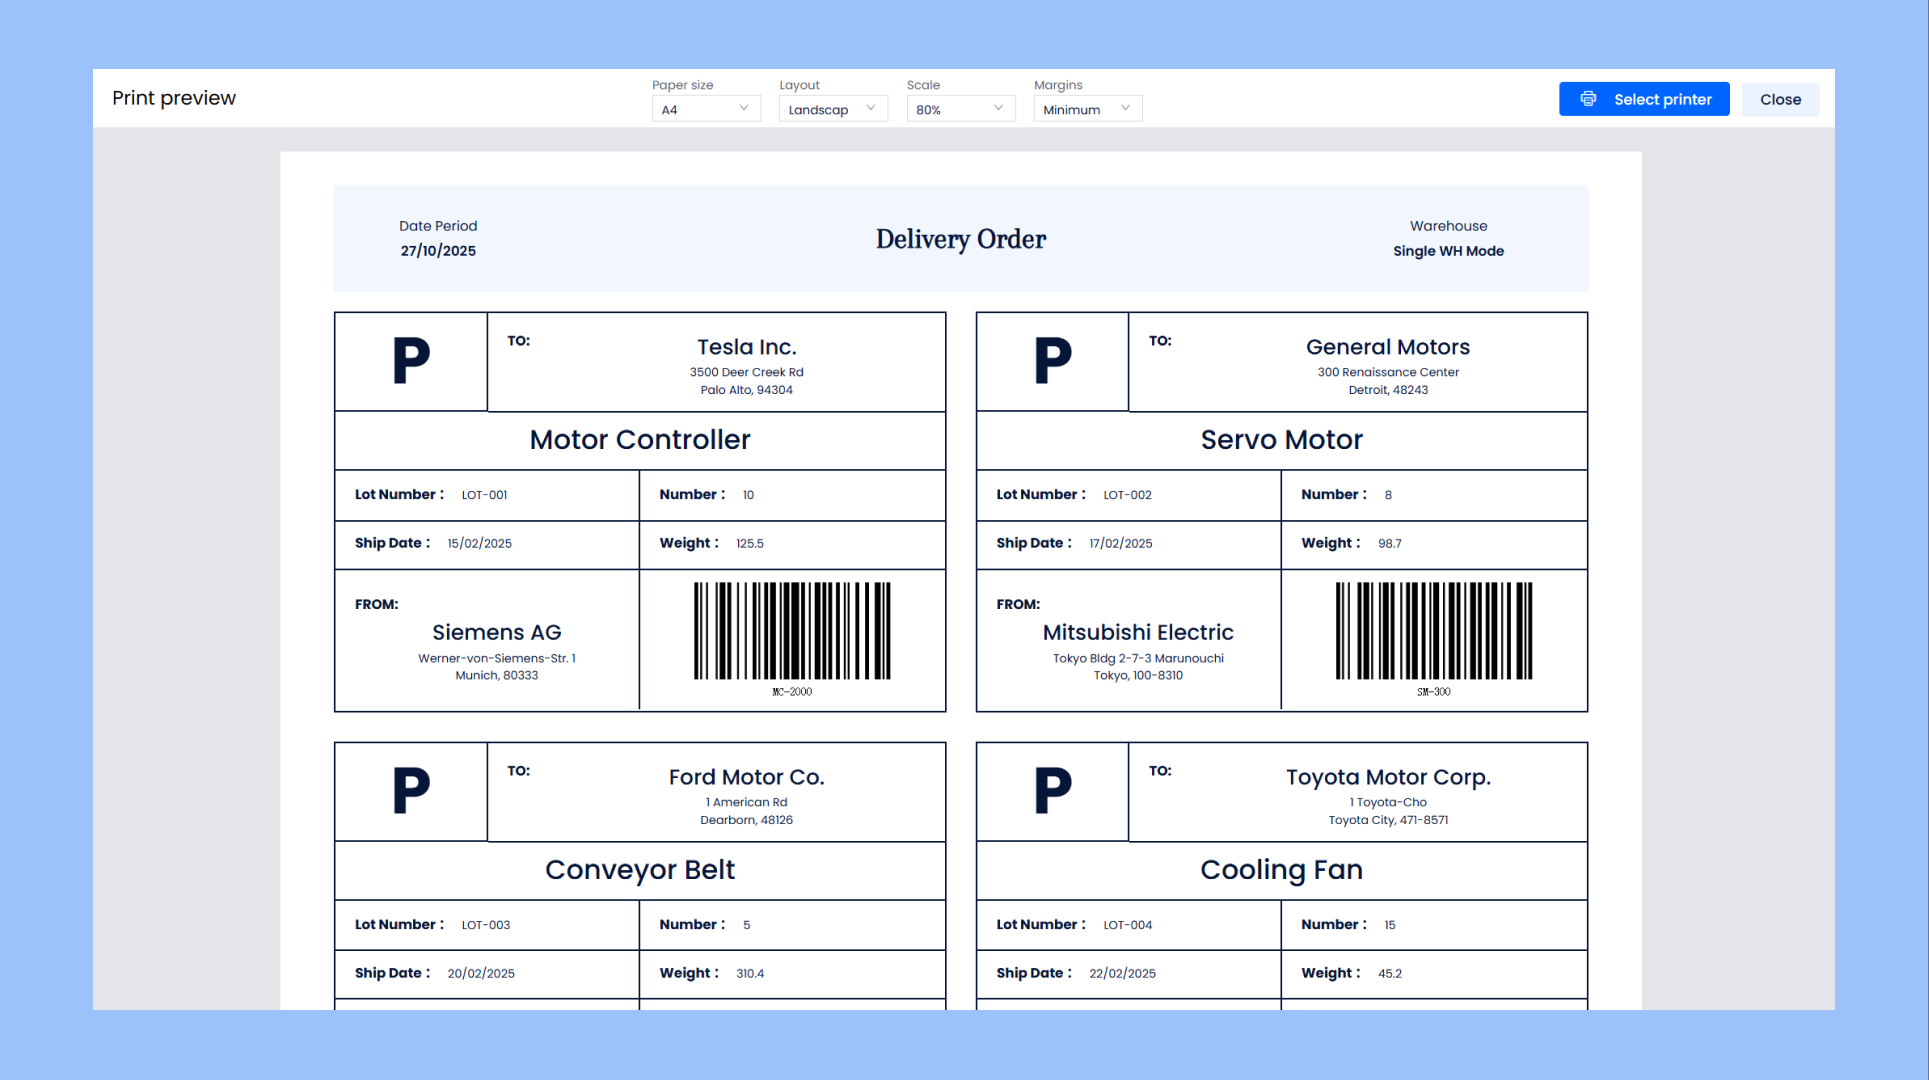Open the Margins Minimum dropdown
The width and height of the screenshot is (1929, 1080).
(x=1087, y=109)
